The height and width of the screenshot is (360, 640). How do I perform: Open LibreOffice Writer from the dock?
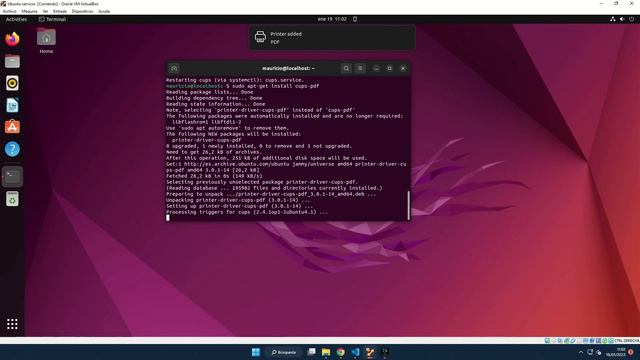point(12,105)
